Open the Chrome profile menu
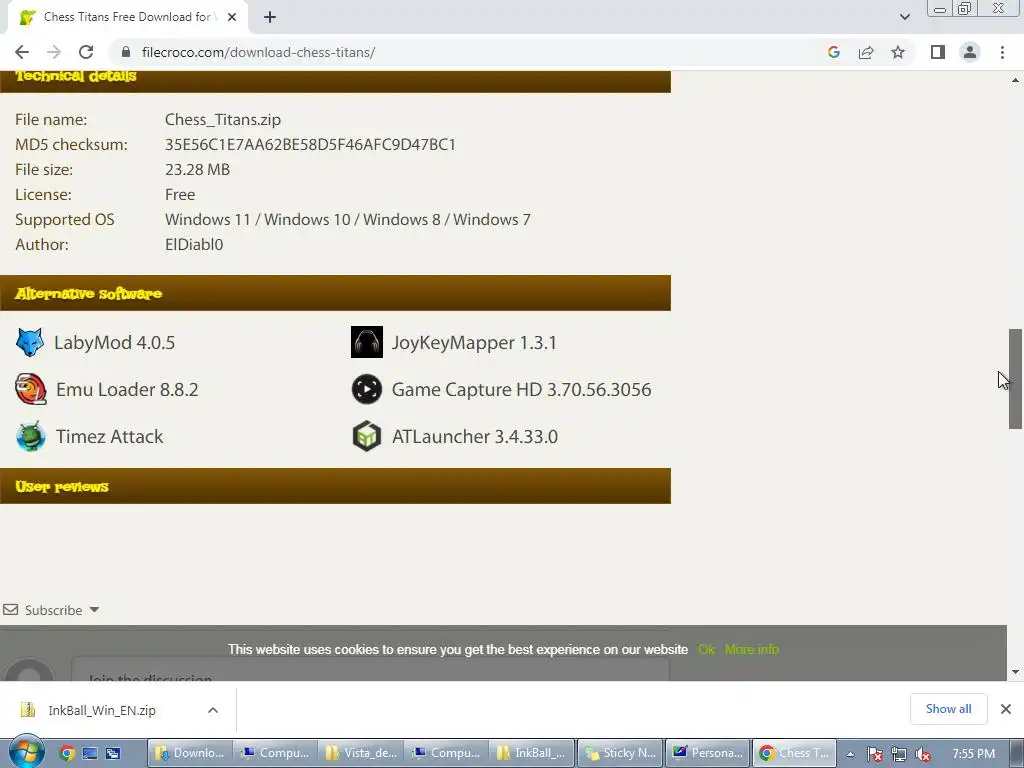Image resolution: width=1024 pixels, height=768 pixels. click(x=970, y=52)
